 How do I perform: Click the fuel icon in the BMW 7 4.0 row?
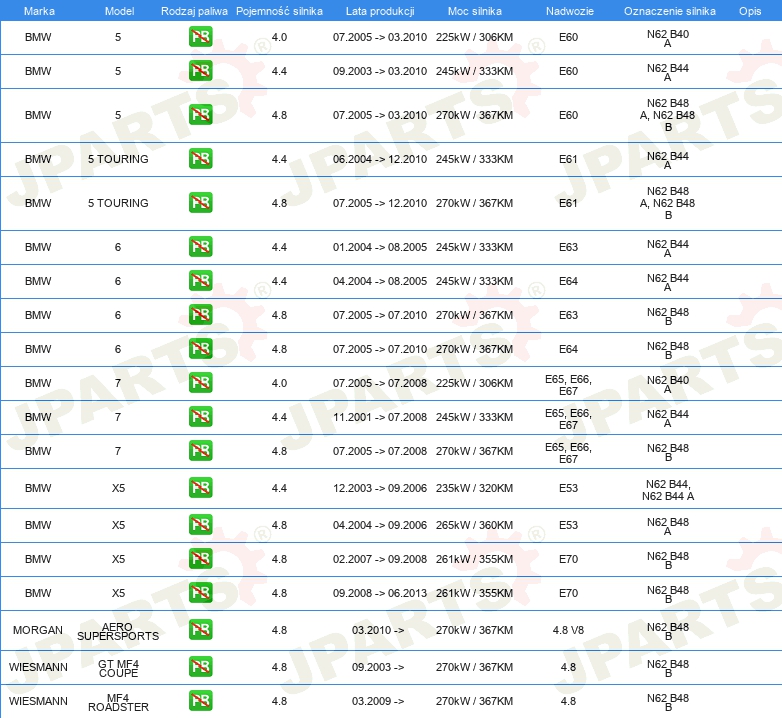click(200, 383)
